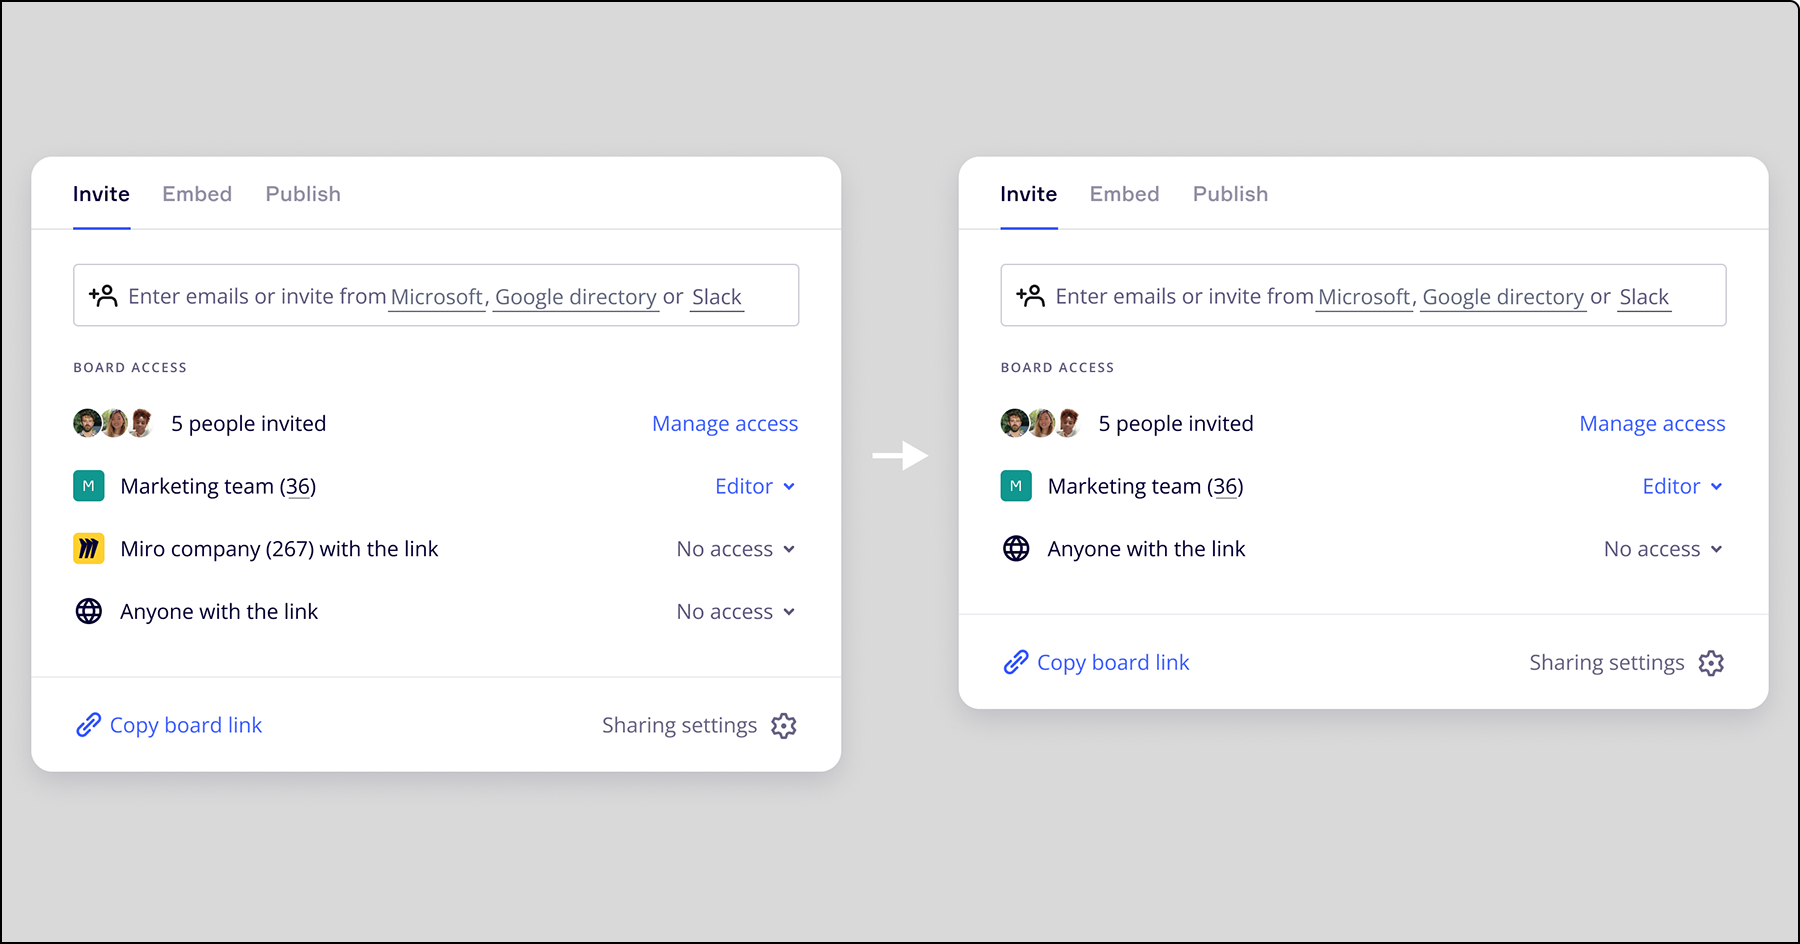This screenshot has width=1800, height=944.
Task: Switch to the Publish tab in right dialog
Action: (1230, 194)
